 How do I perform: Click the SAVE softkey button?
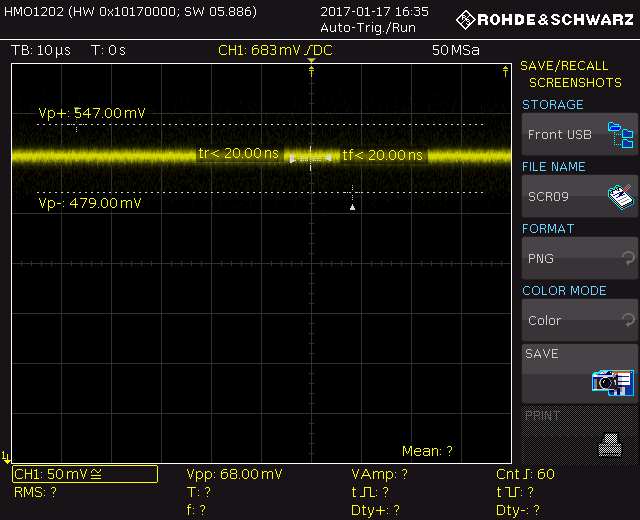(x=580, y=373)
